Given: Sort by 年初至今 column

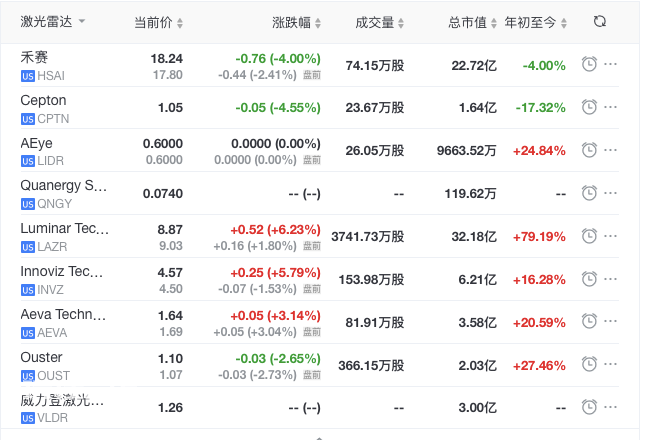Looking at the screenshot, I should (536, 22).
